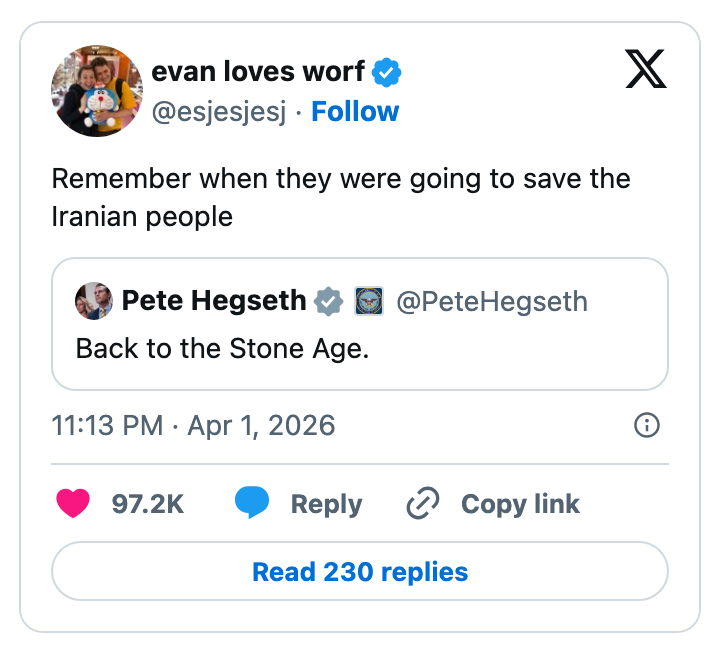
Task: Click the info circle icon
Action: click(647, 426)
